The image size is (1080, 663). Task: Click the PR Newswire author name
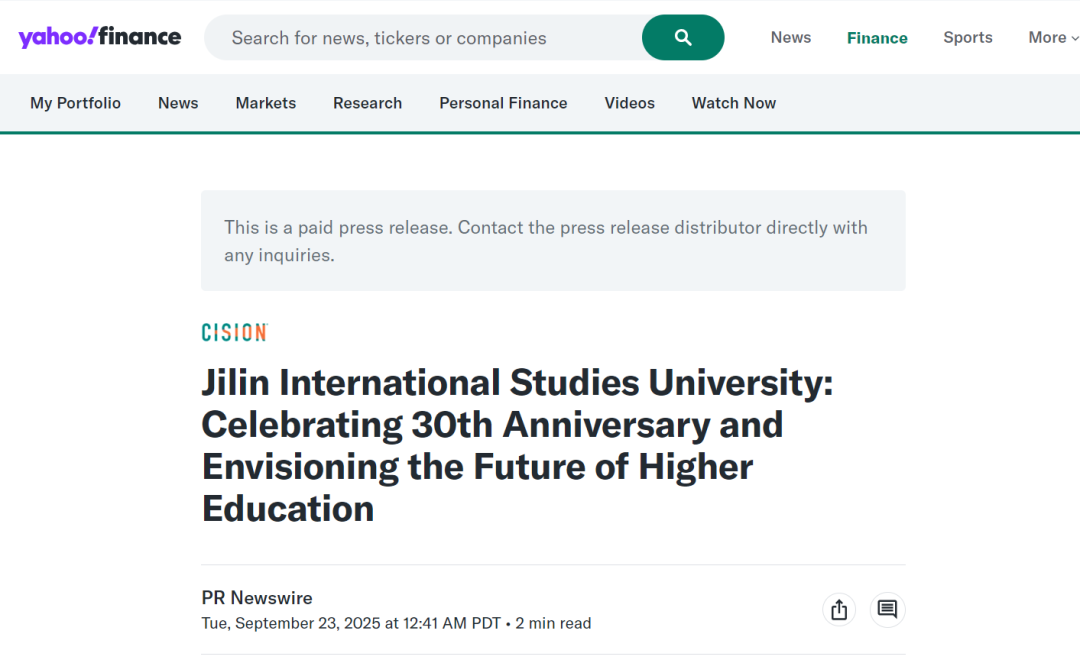point(257,598)
